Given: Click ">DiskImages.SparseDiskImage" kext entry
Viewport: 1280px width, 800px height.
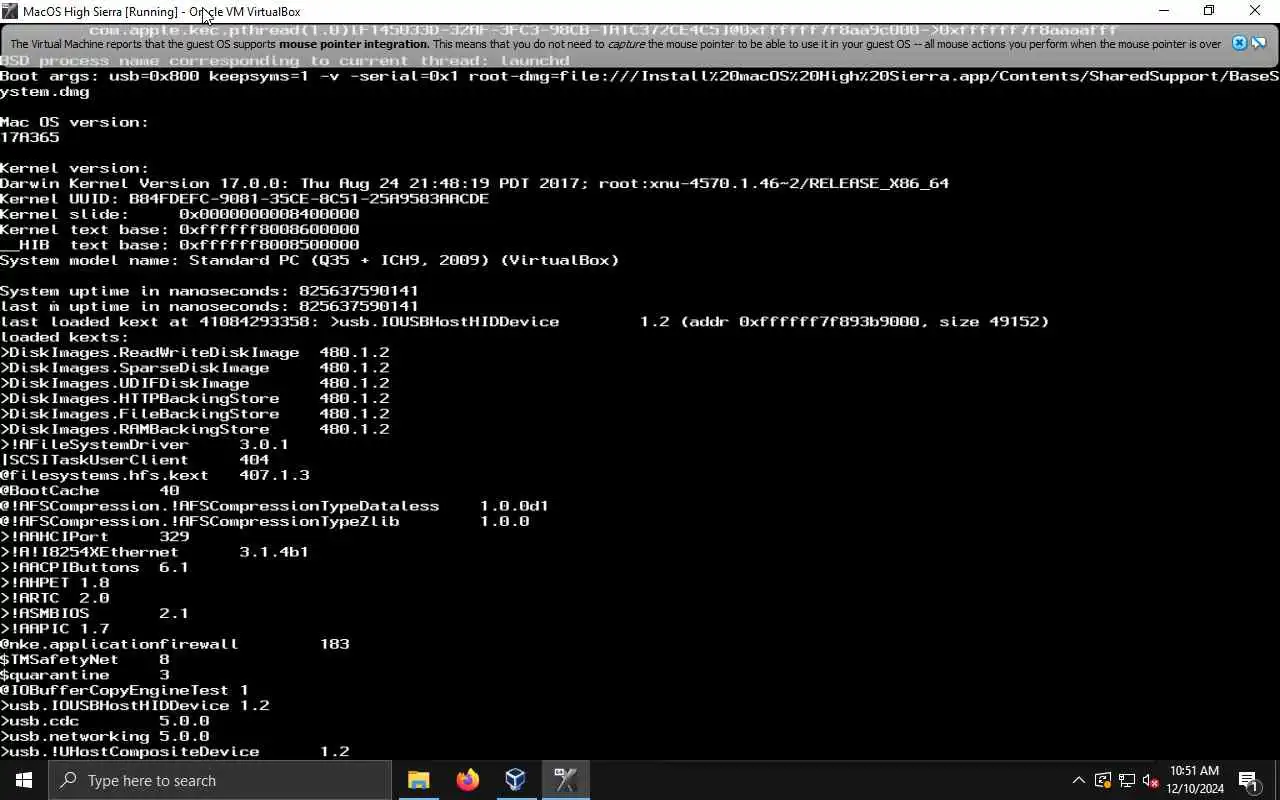Looking at the screenshot, I should click(x=194, y=368).
